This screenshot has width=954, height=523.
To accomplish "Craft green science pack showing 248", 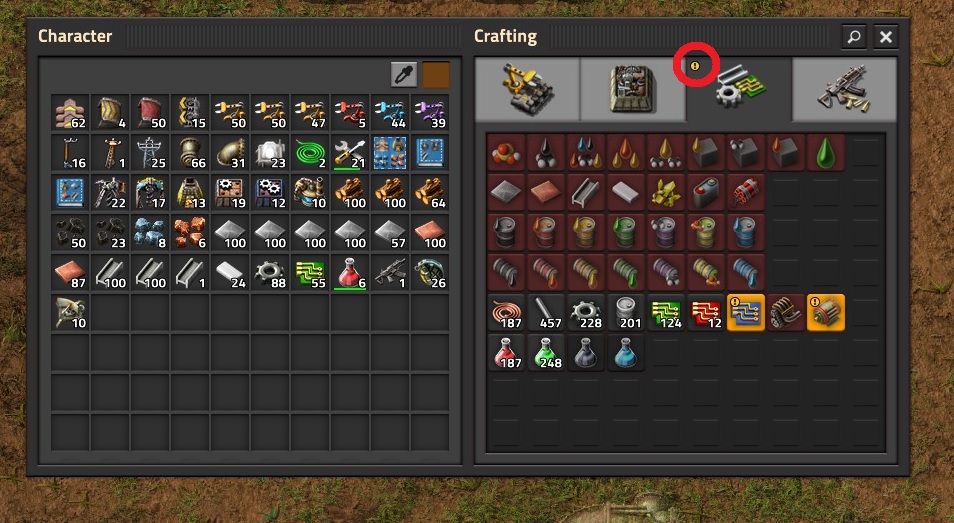I will (546, 353).
